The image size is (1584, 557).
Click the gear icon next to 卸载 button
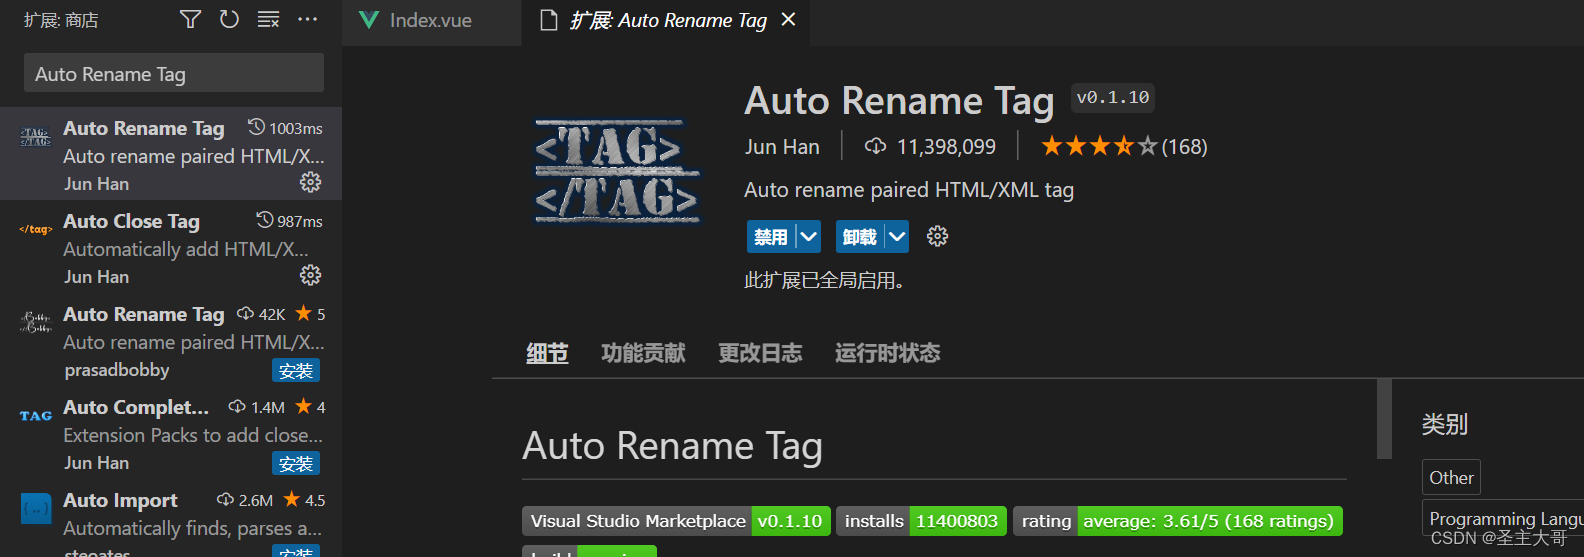(x=937, y=236)
